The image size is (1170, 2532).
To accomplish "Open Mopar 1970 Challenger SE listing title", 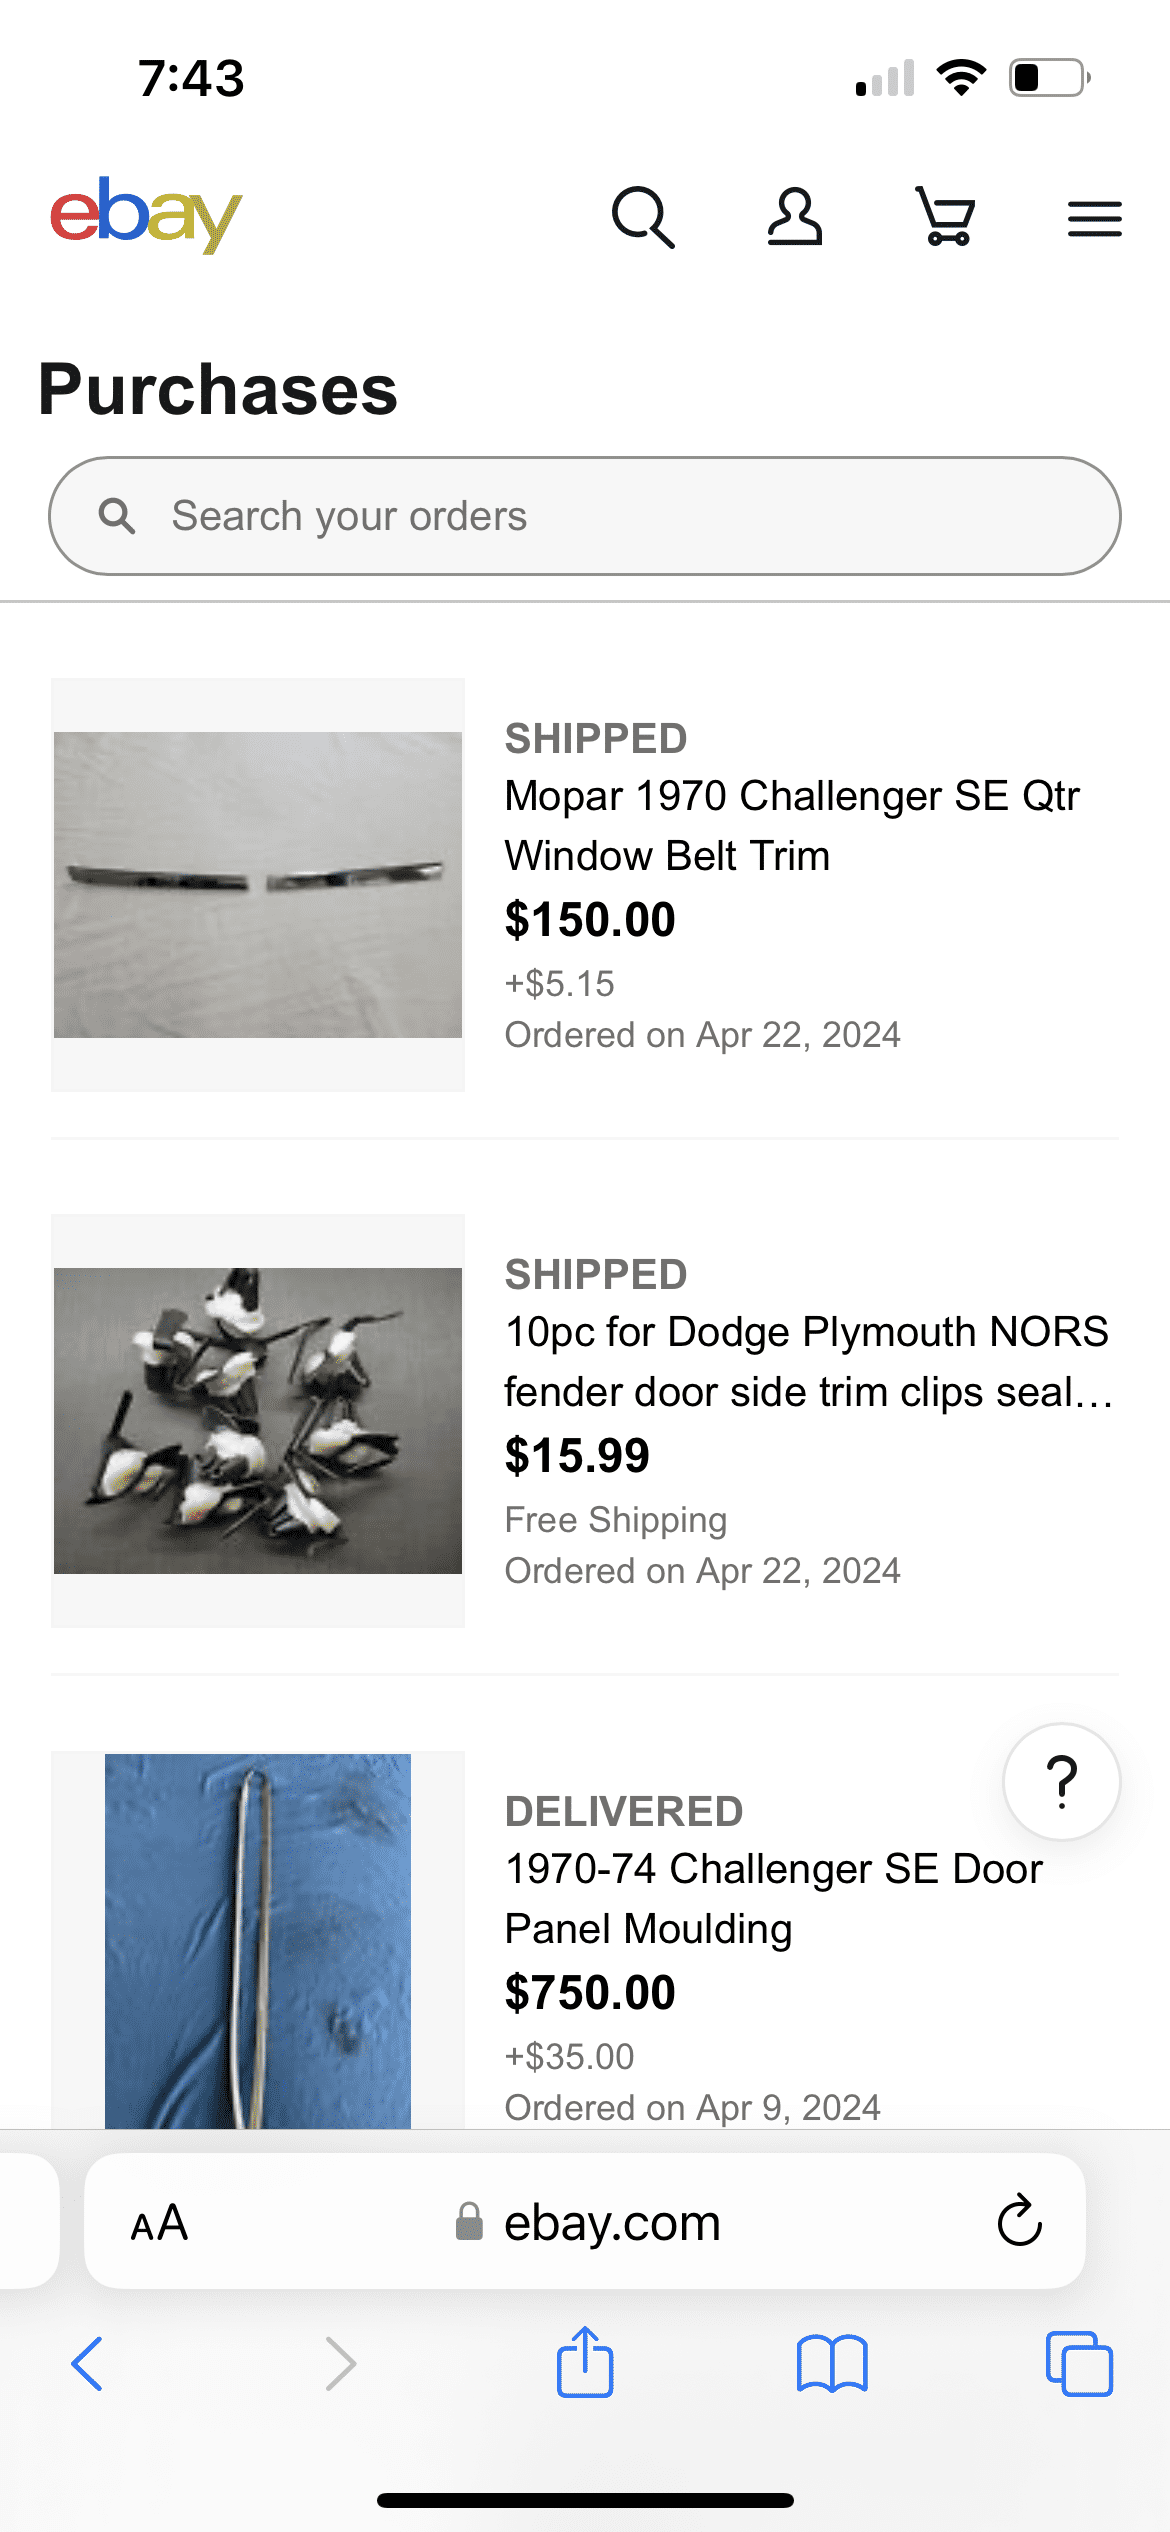I will click(792, 826).
